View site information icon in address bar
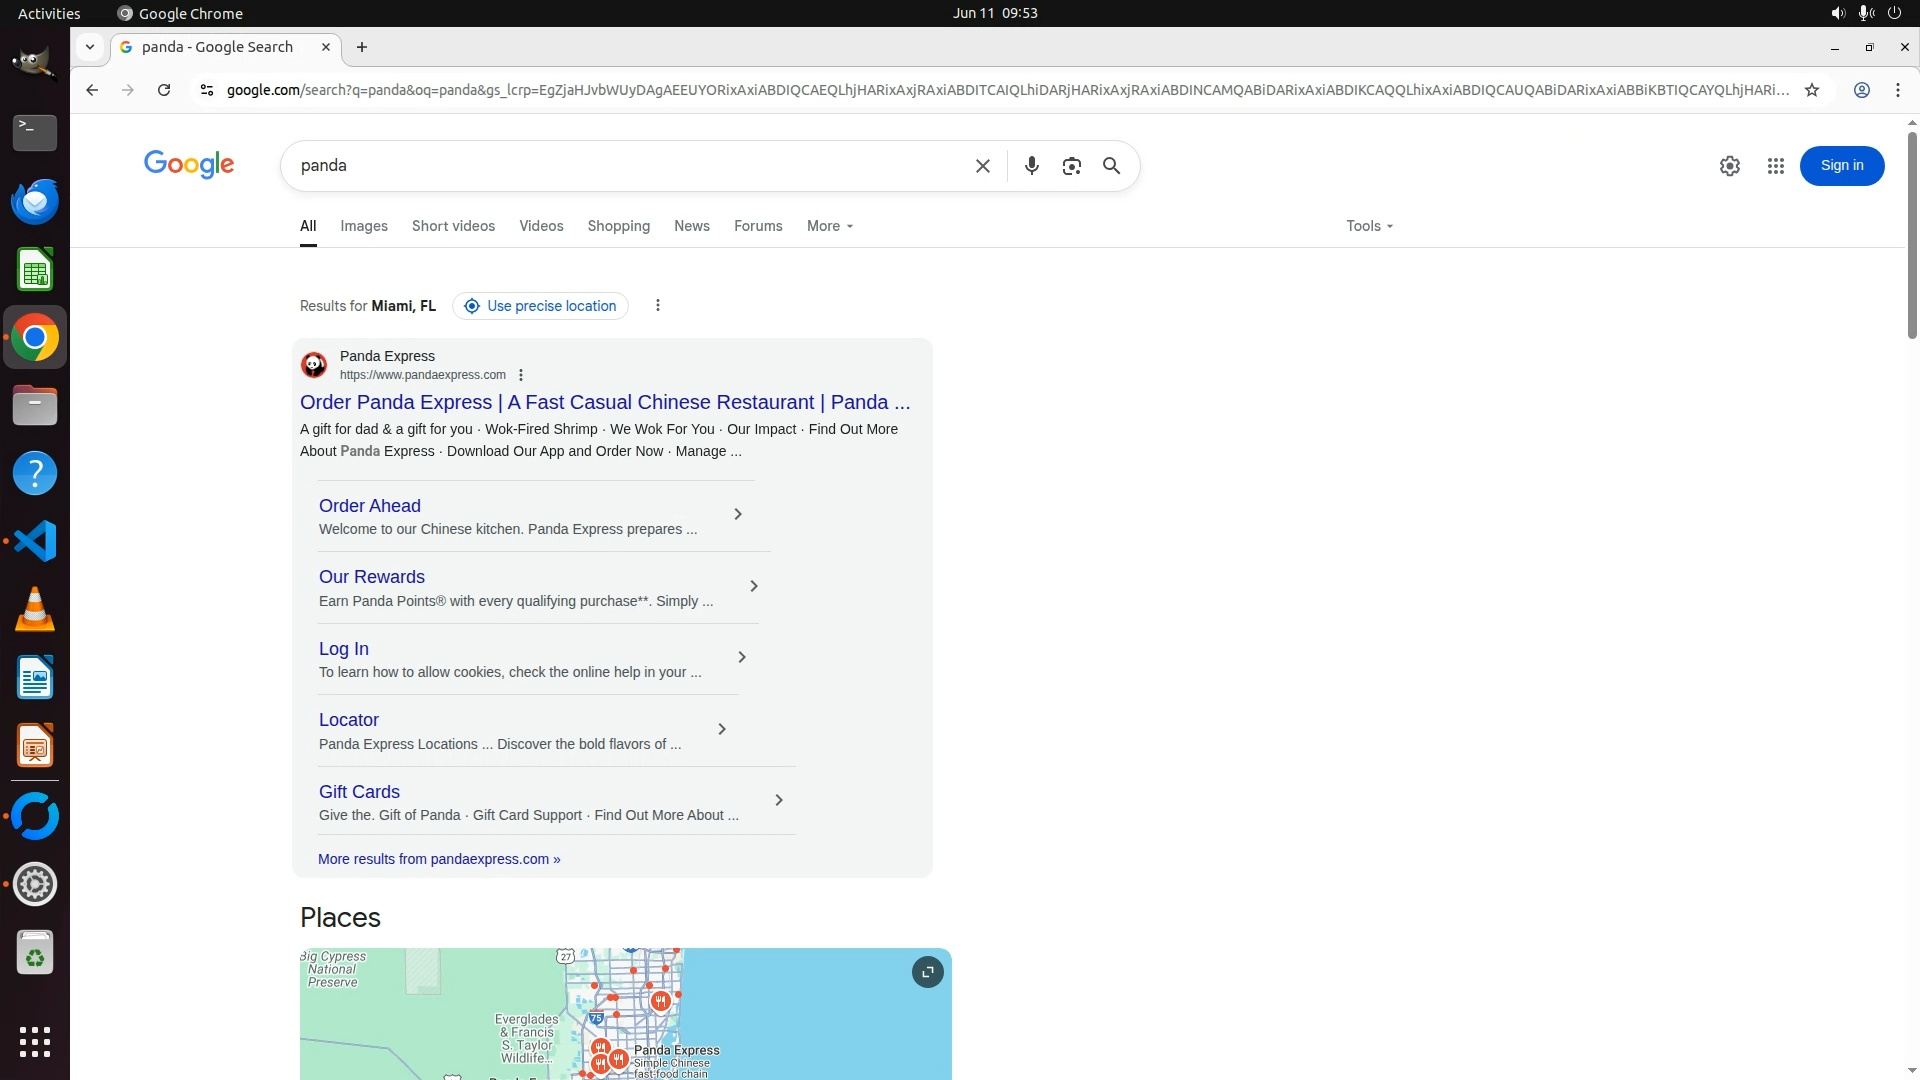 (206, 90)
